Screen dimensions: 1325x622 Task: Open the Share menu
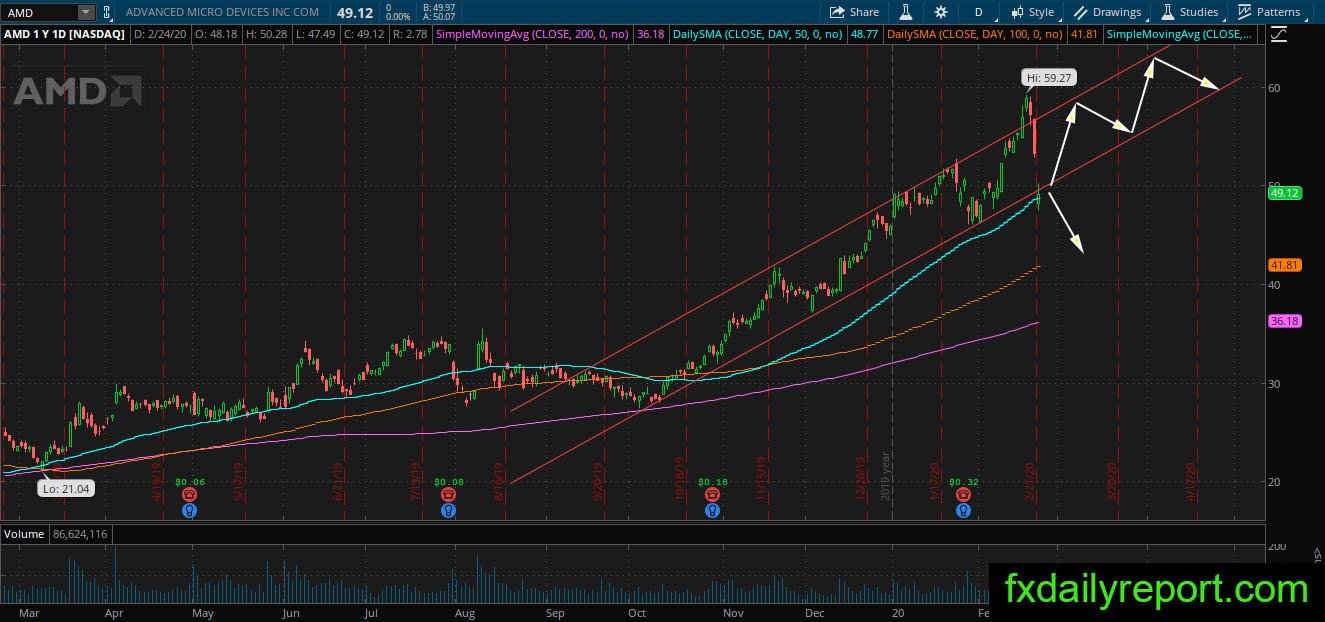[854, 12]
